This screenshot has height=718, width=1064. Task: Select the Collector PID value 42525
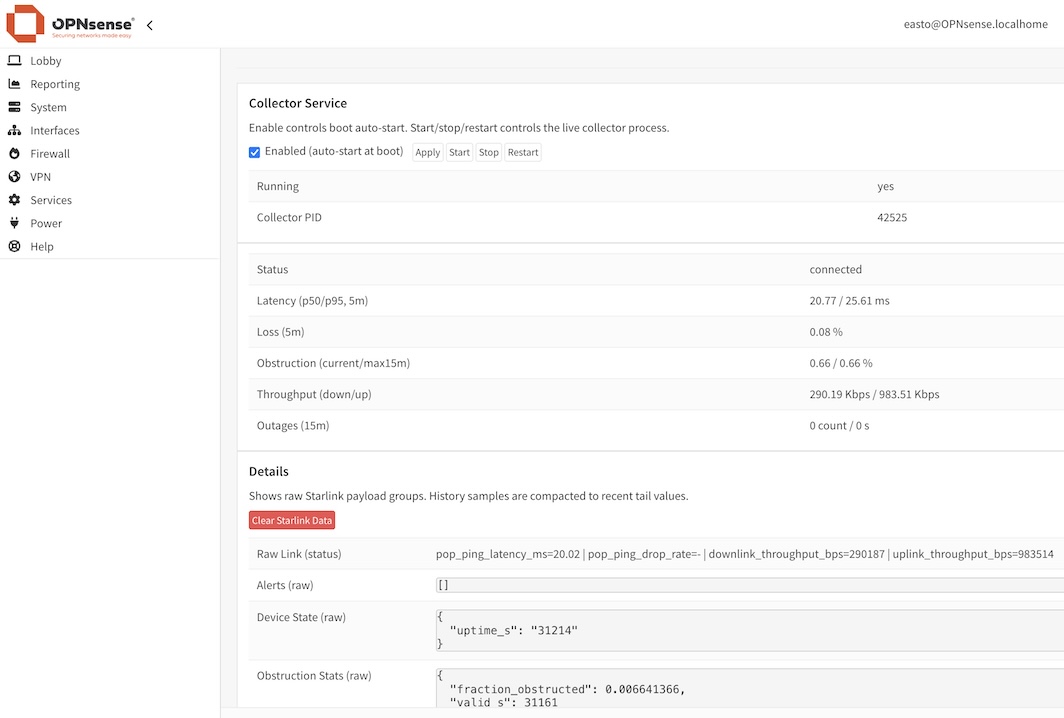892,217
